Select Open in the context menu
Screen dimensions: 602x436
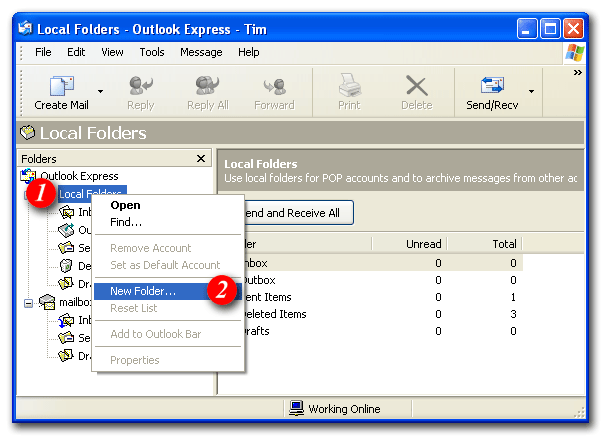[x=125, y=205]
